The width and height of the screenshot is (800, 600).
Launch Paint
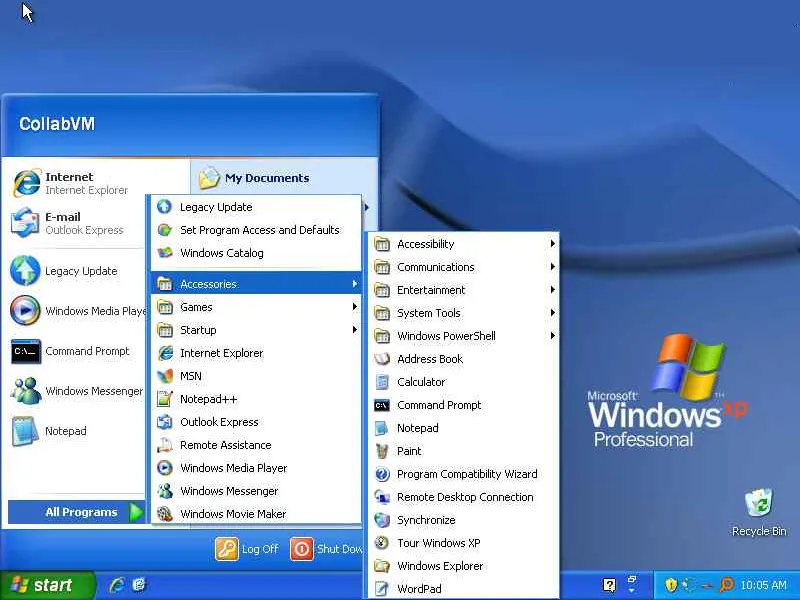click(463, 451)
